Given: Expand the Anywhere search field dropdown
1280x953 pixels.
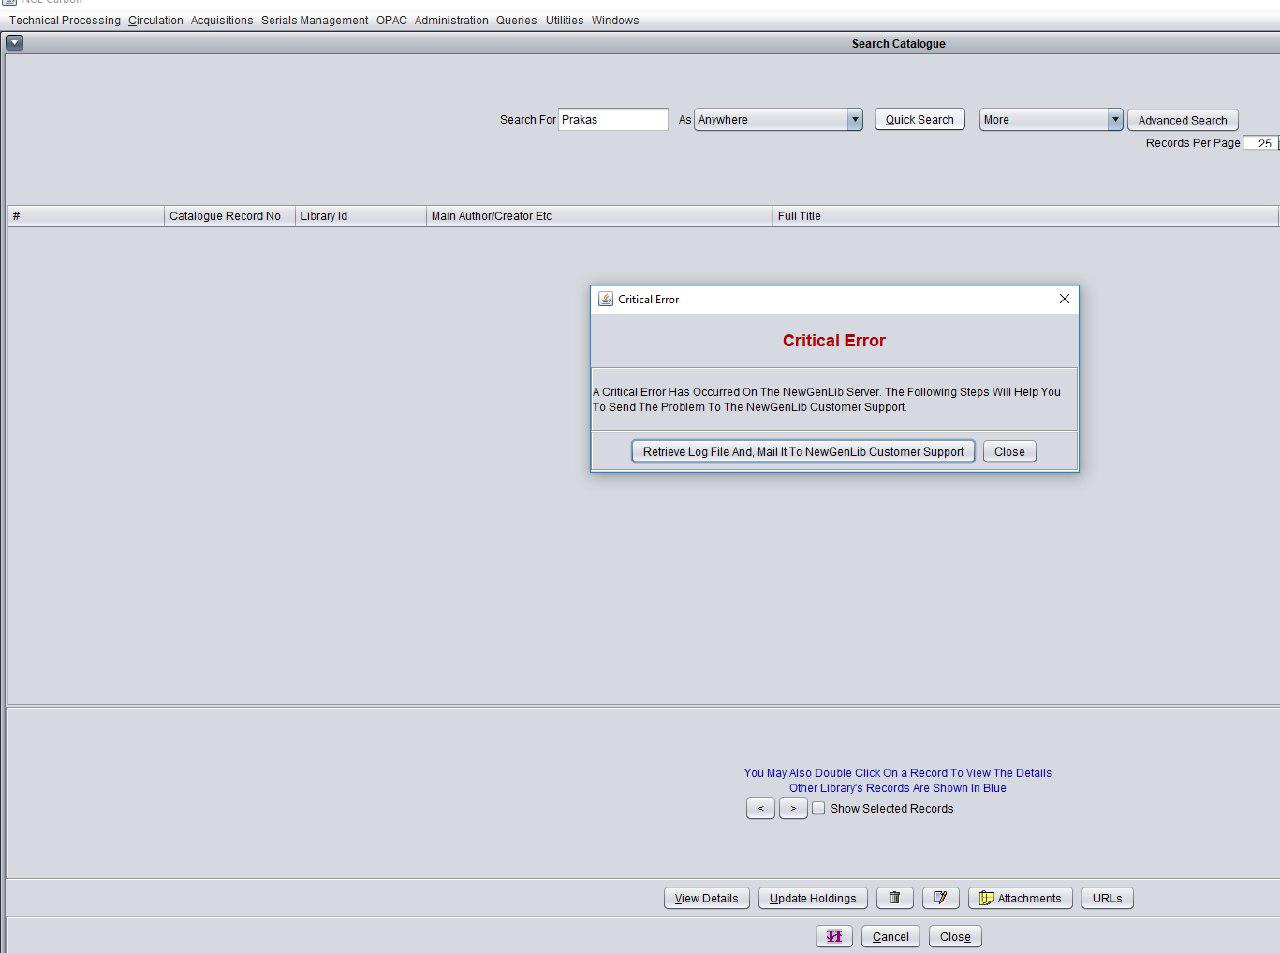Looking at the screenshot, I should click(854, 120).
